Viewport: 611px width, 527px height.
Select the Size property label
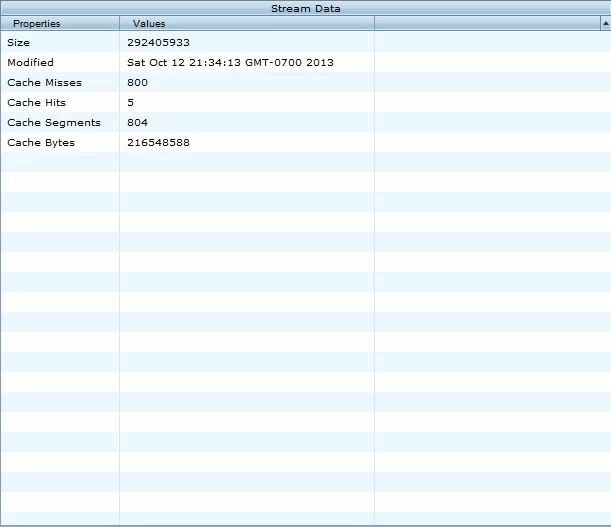click(x=18, y=42)
